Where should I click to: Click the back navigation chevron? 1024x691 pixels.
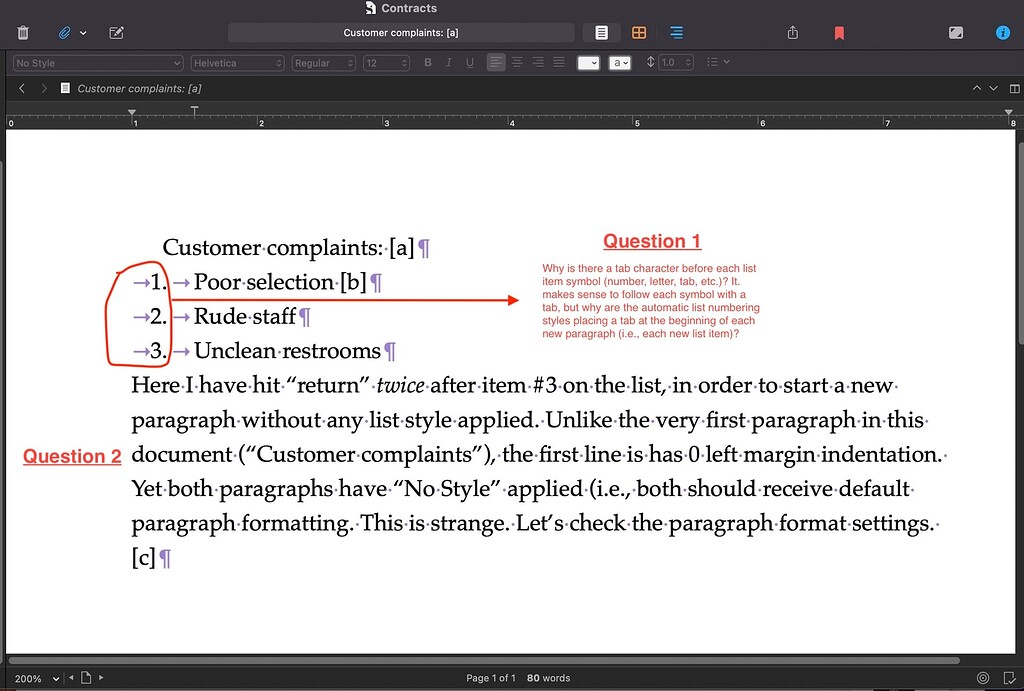(x=22, y=88)
